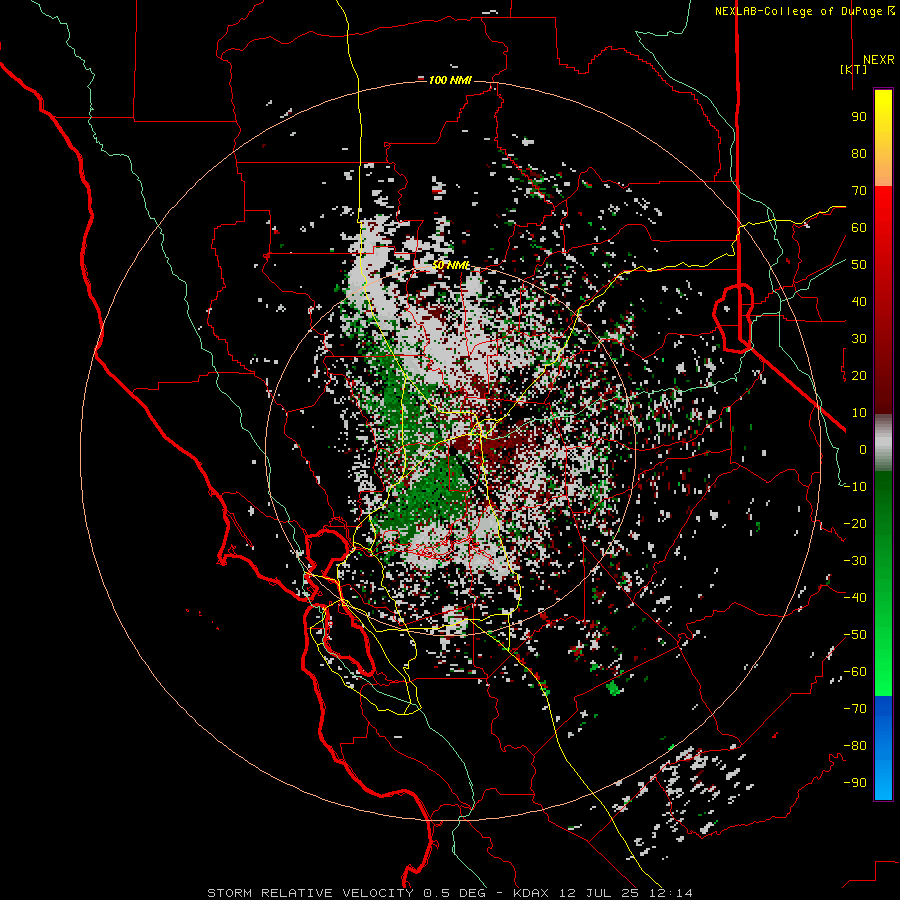Click the blue bottom segment of color bar
900x900 pixels.
click(x=883, y=747)
